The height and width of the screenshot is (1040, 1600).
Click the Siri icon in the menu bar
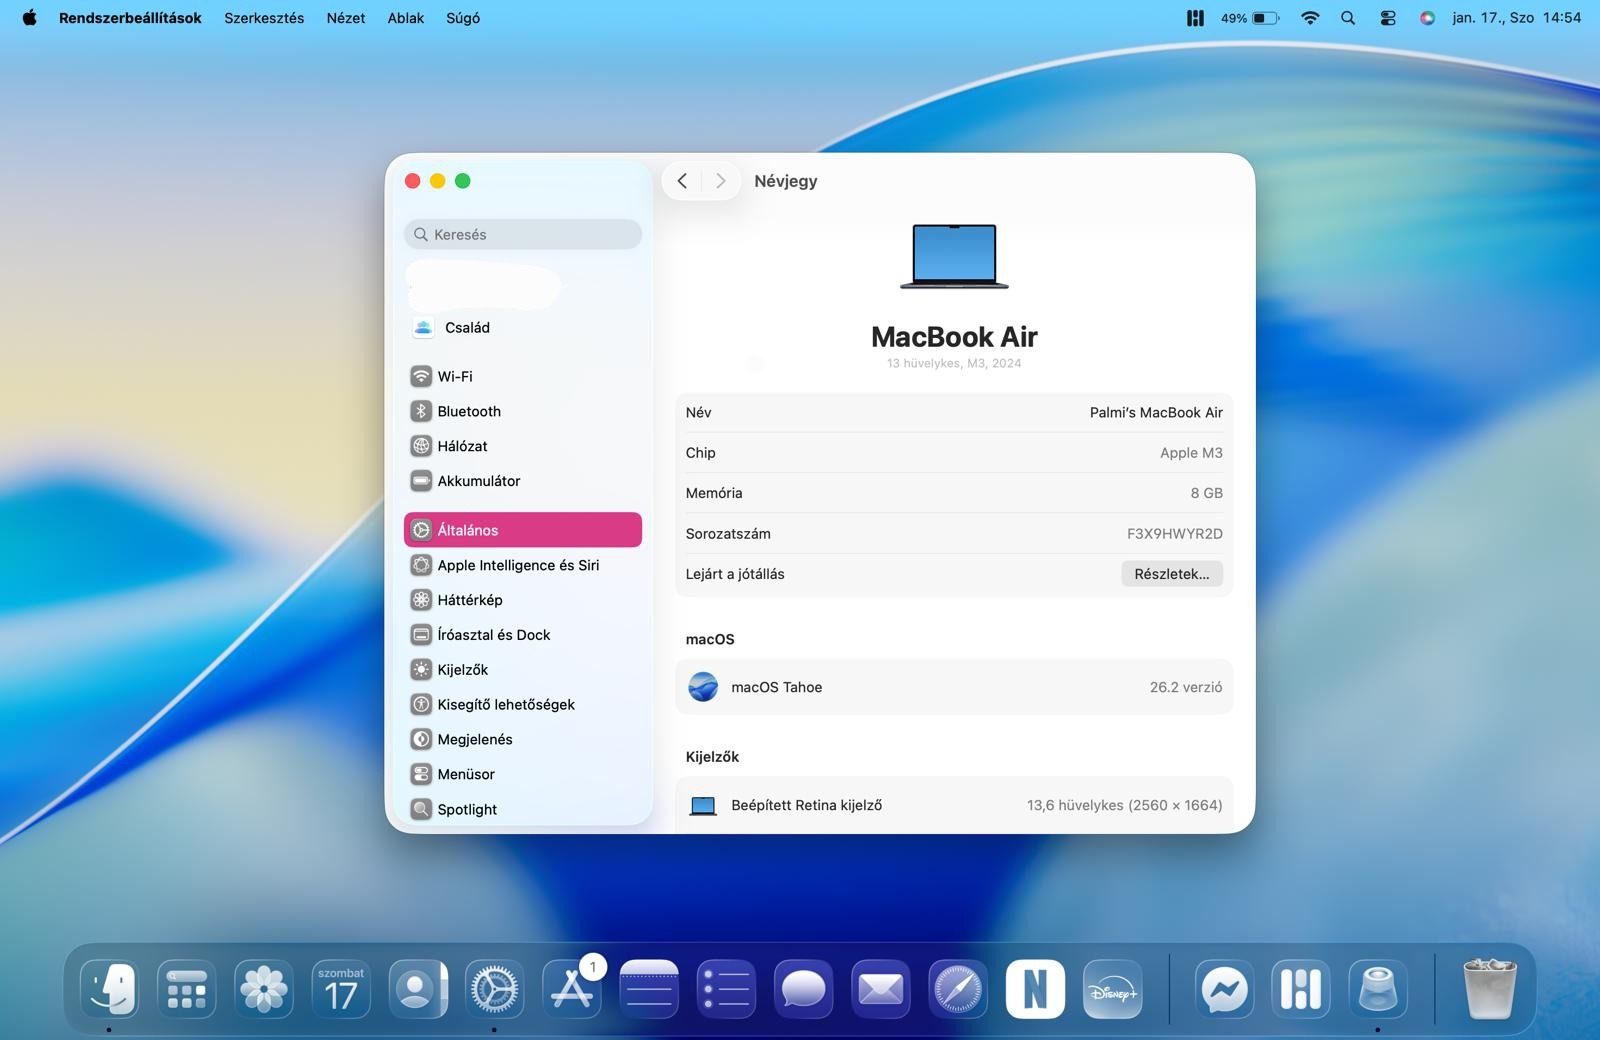(x=1427, y=18)
